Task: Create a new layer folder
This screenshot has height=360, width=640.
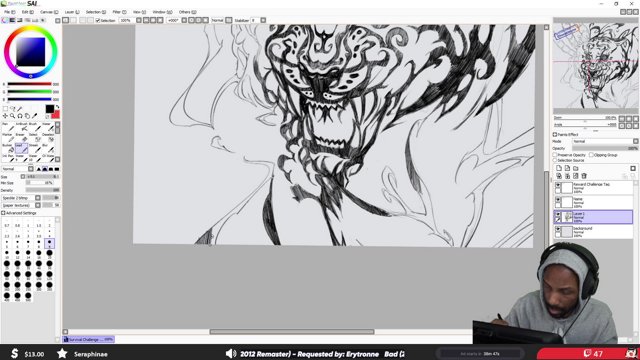Action: click(x=576, y=168)
